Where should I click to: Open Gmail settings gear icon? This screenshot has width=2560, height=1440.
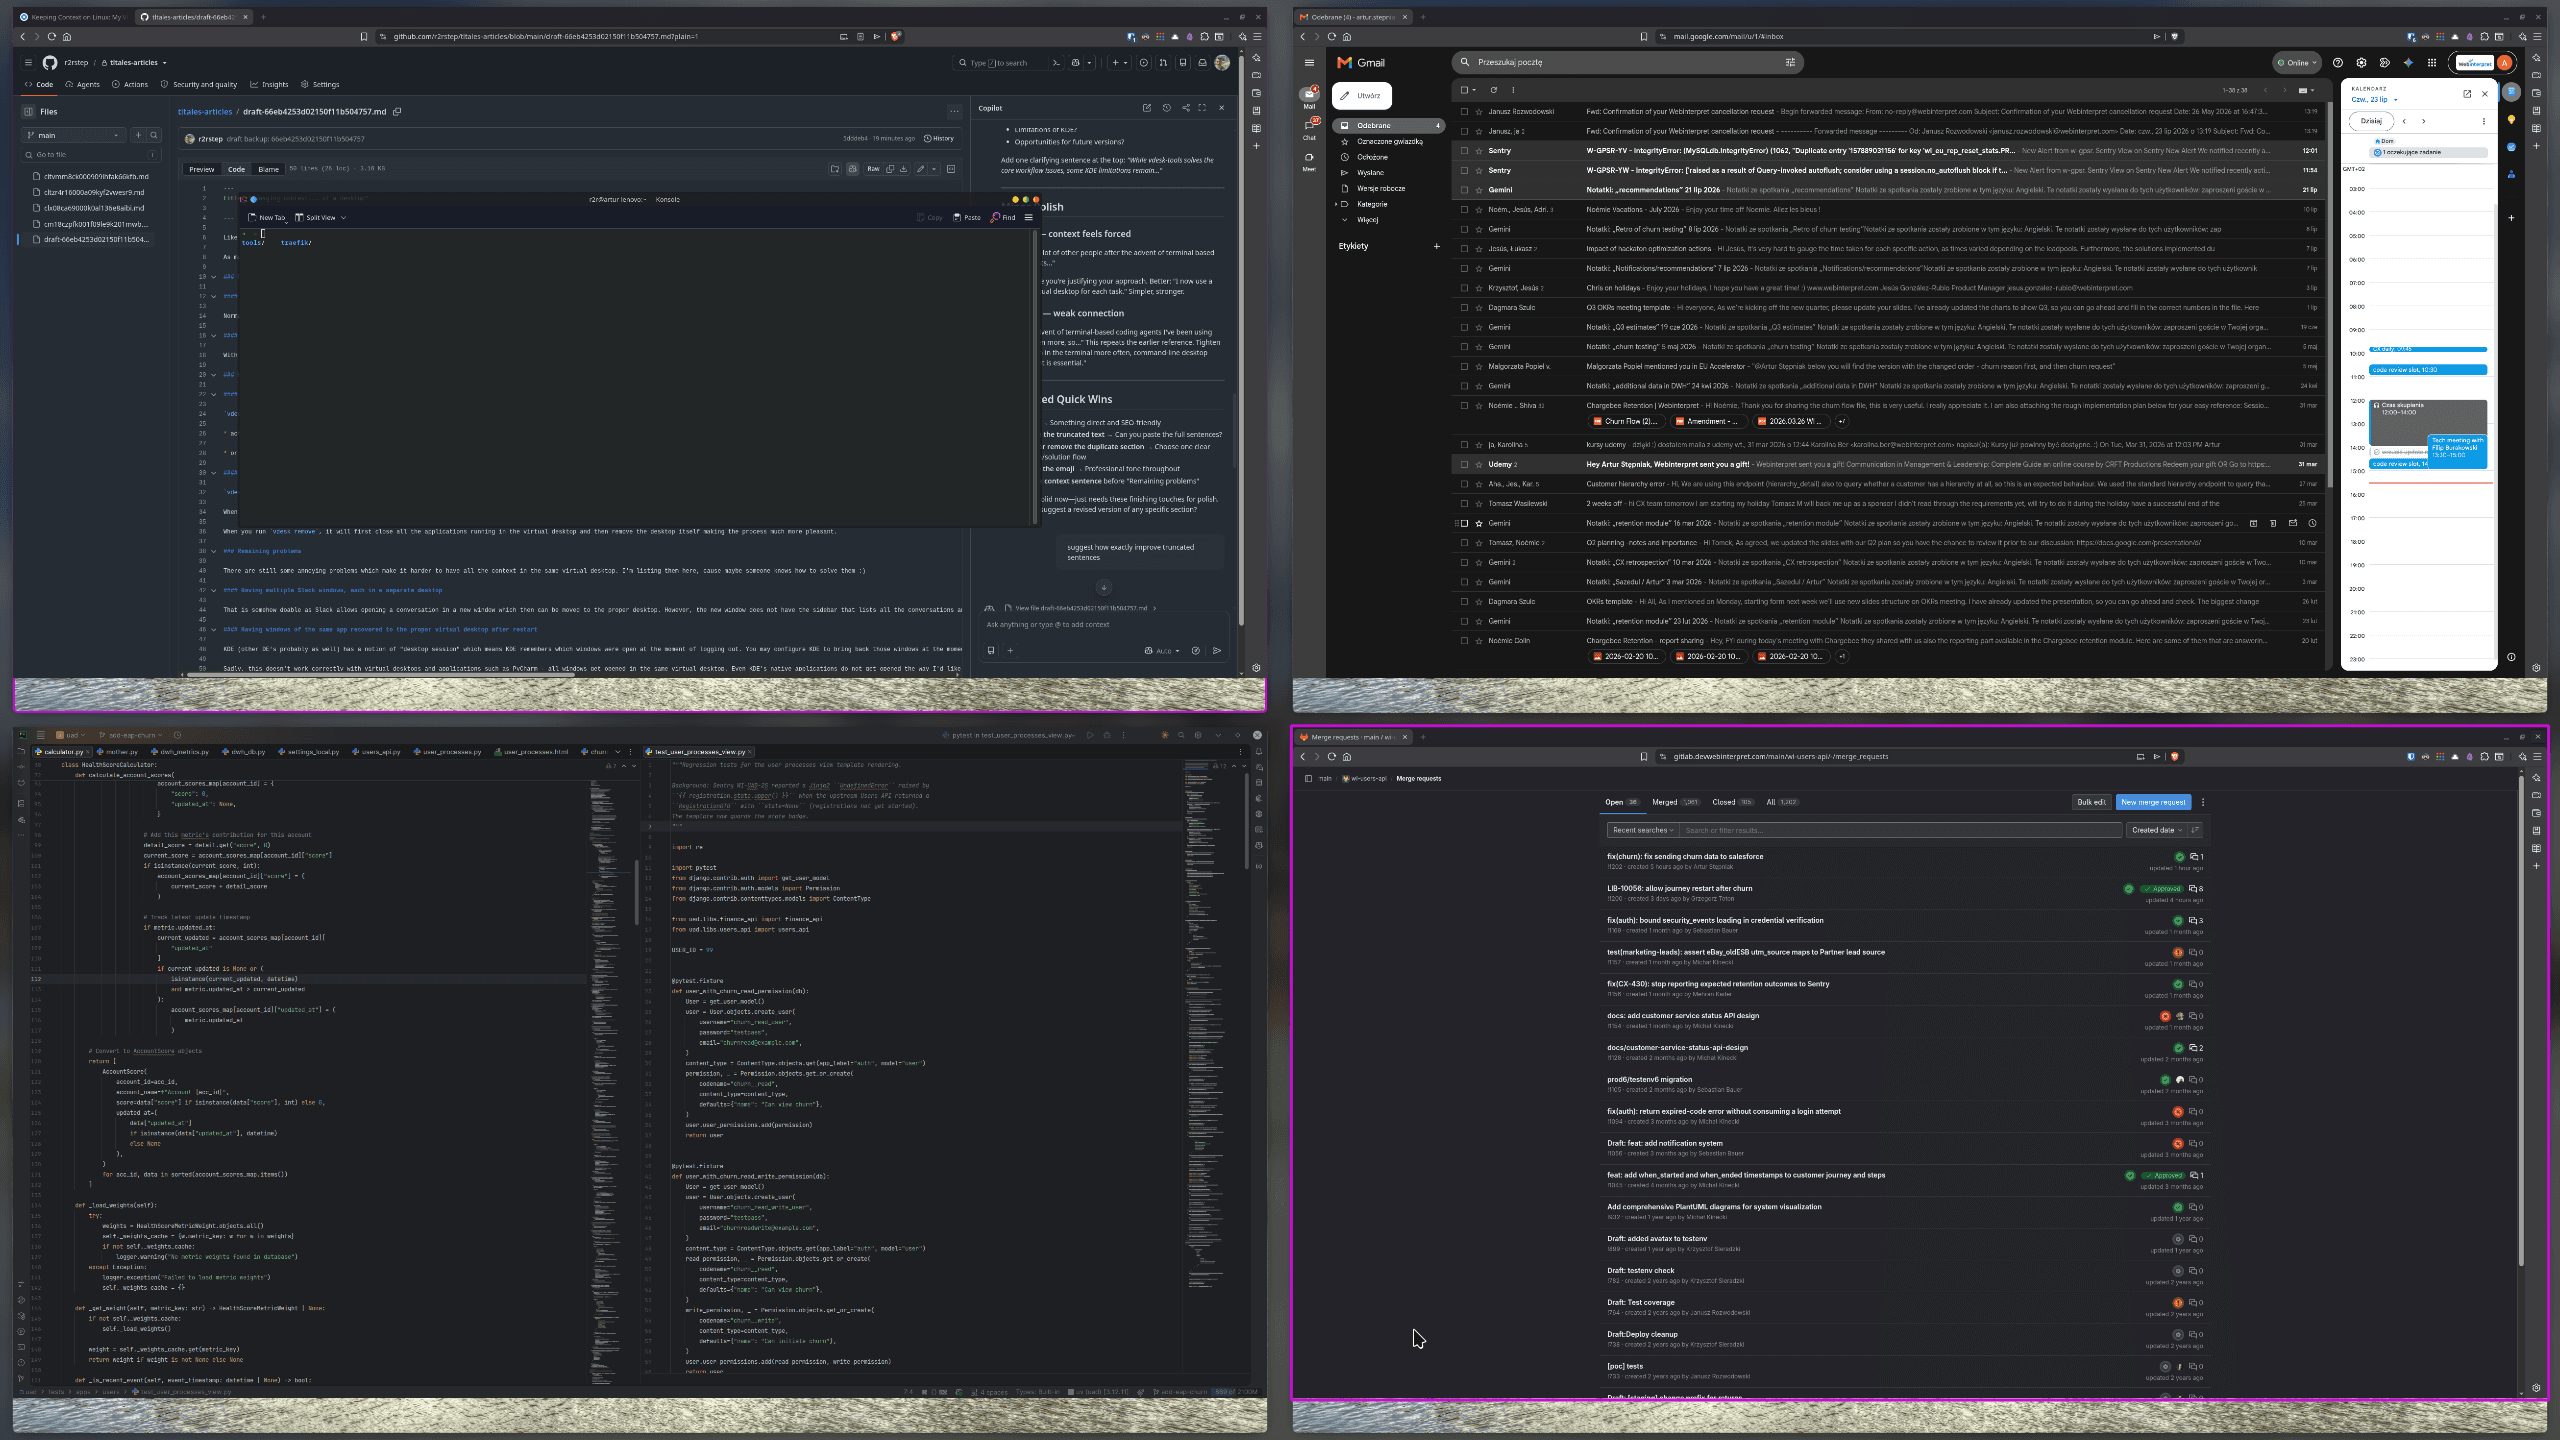[2361, 62]
